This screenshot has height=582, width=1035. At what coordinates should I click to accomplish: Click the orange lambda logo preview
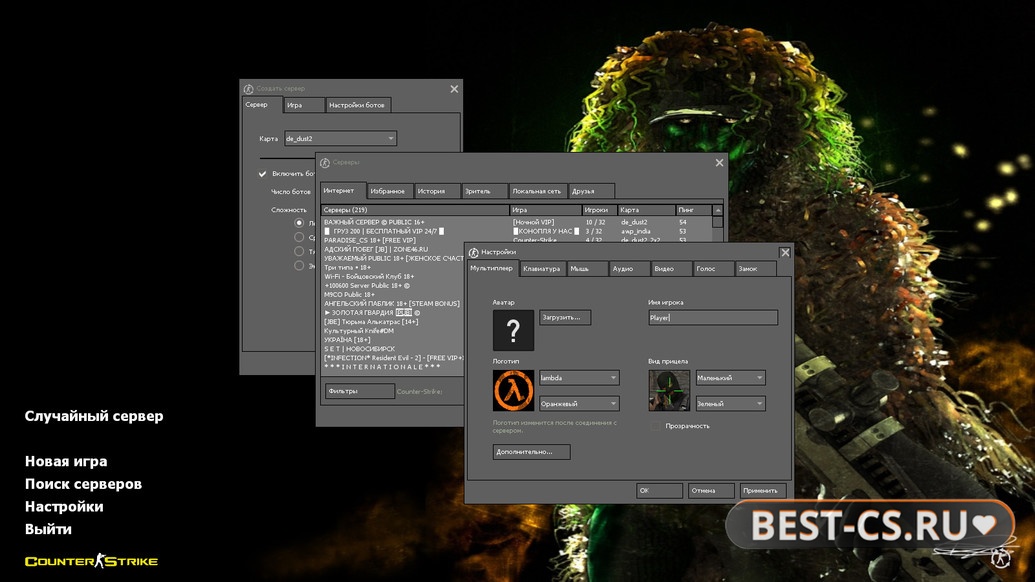(513, 390)
